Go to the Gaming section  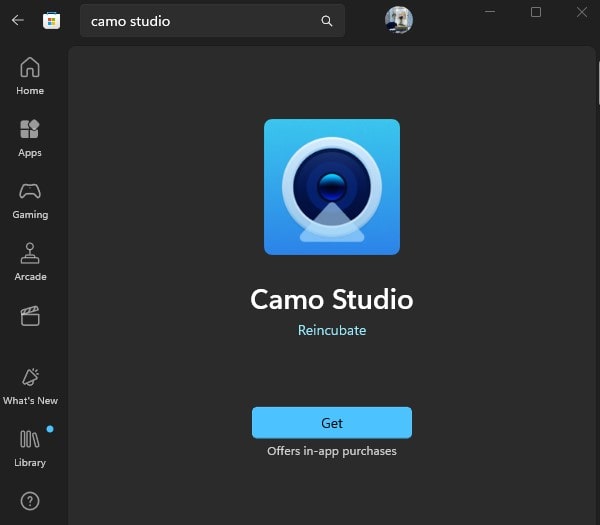point(30,200)
